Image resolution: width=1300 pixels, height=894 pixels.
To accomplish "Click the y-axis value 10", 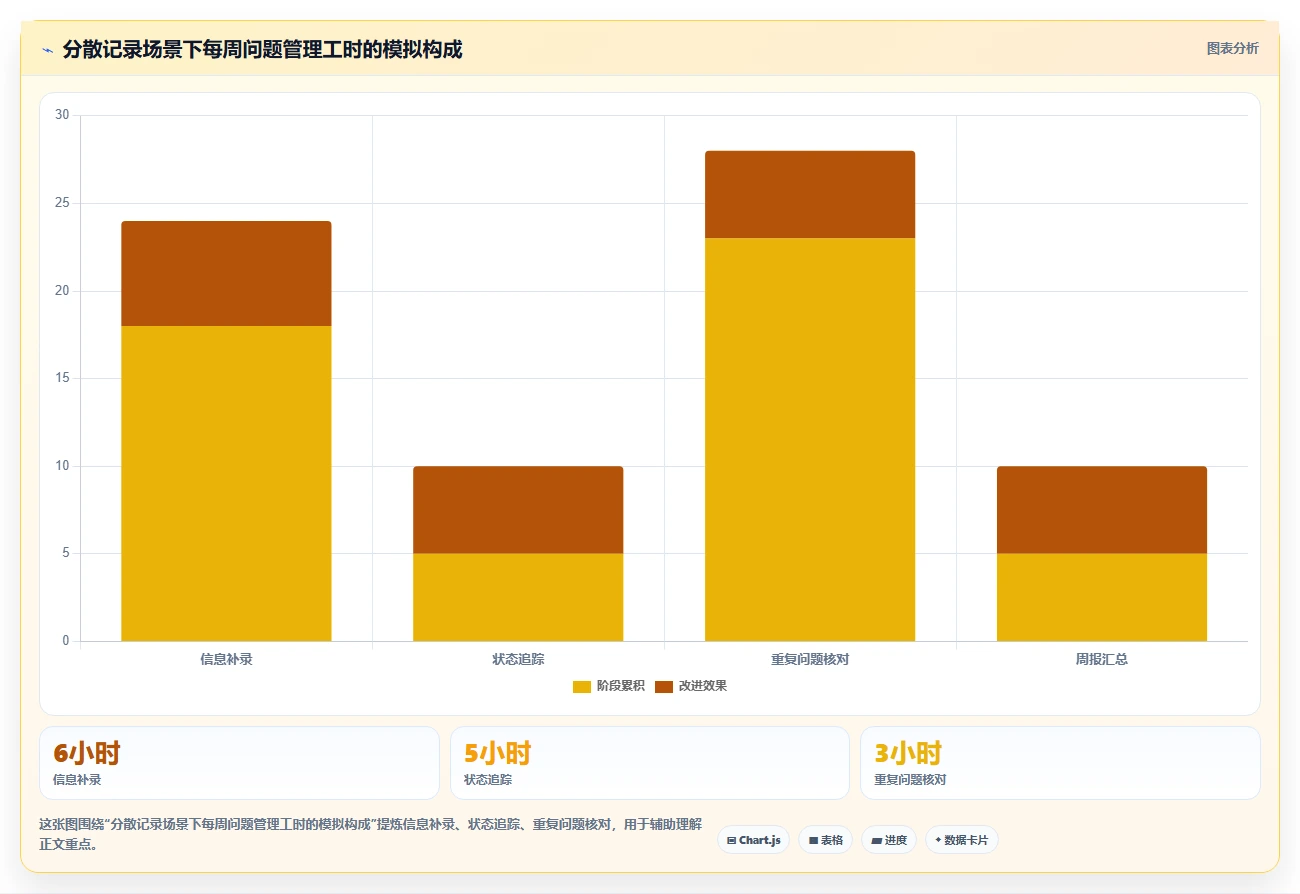I will pyautogui.click(x=62, y=466).
